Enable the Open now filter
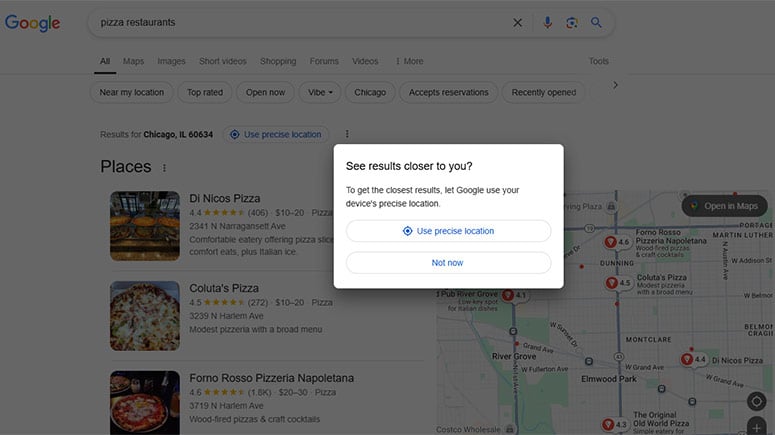This screenshot has height=435, width=775. click(x=265, y=92)
